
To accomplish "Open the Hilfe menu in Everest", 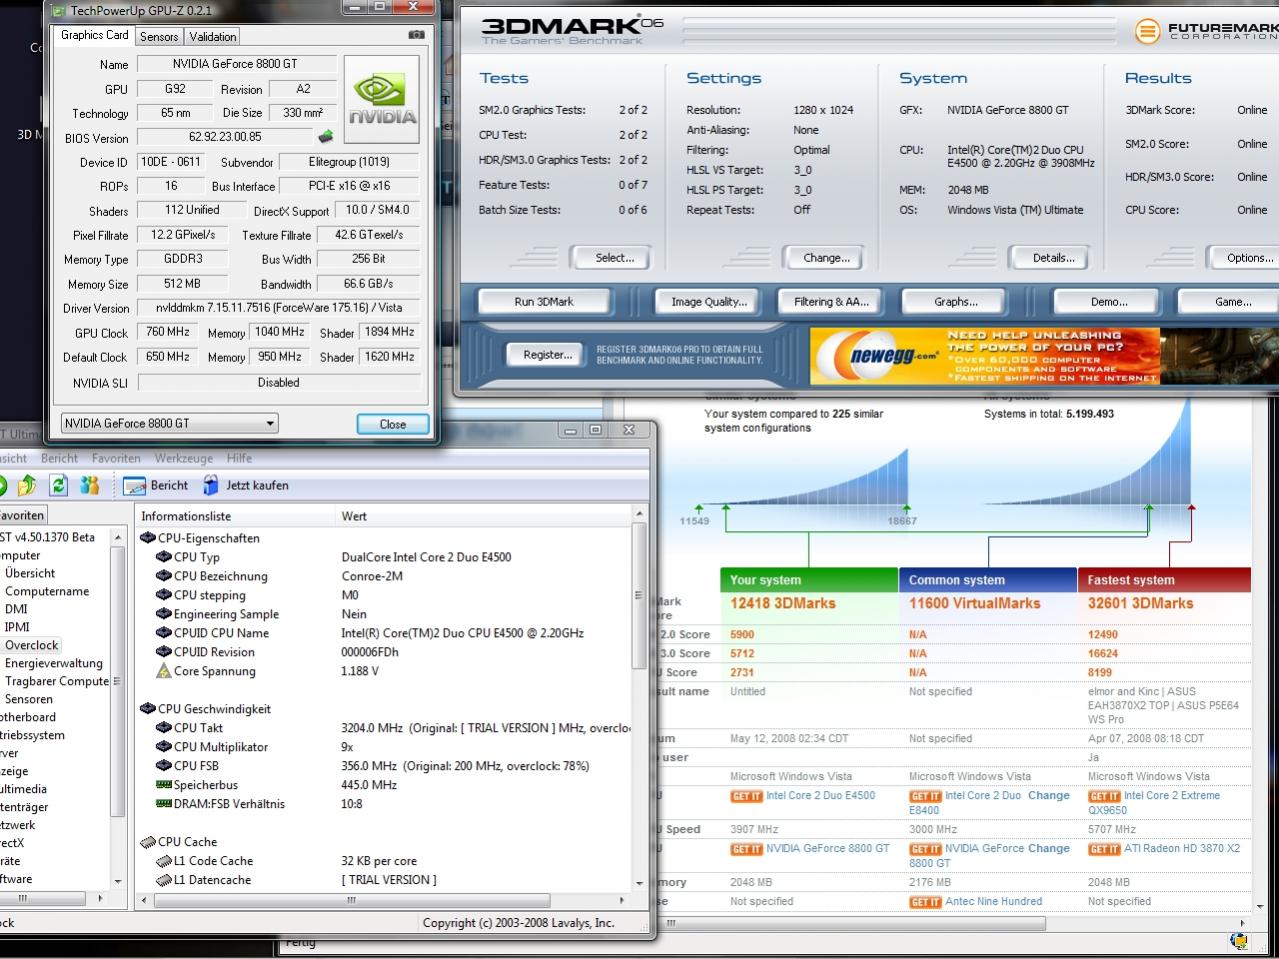I will (239, 458).
